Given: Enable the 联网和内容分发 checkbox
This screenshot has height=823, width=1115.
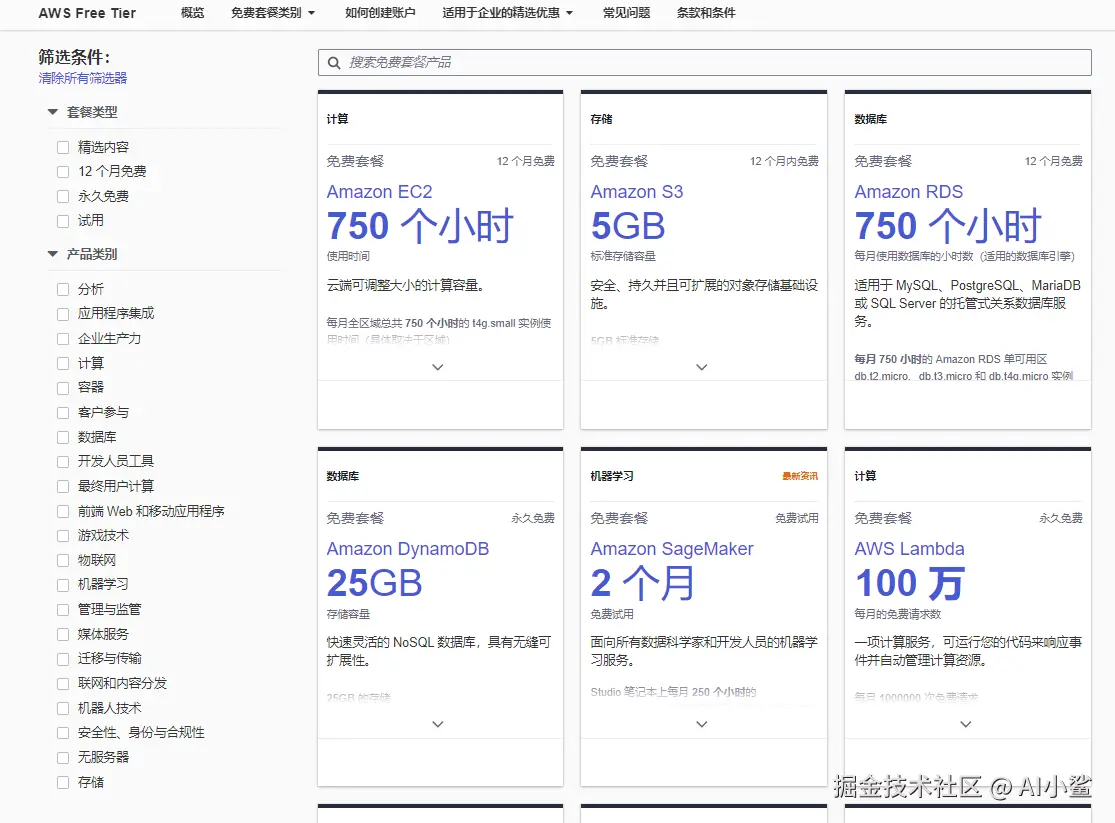Looking at the screenshot, I should coord(63,684).
